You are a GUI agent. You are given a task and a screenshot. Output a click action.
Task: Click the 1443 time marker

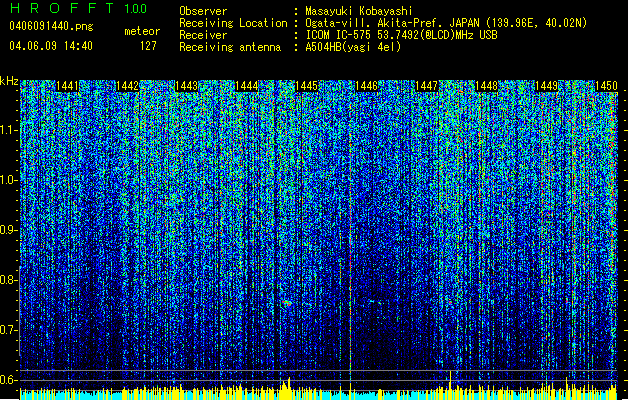pos(187,86)
